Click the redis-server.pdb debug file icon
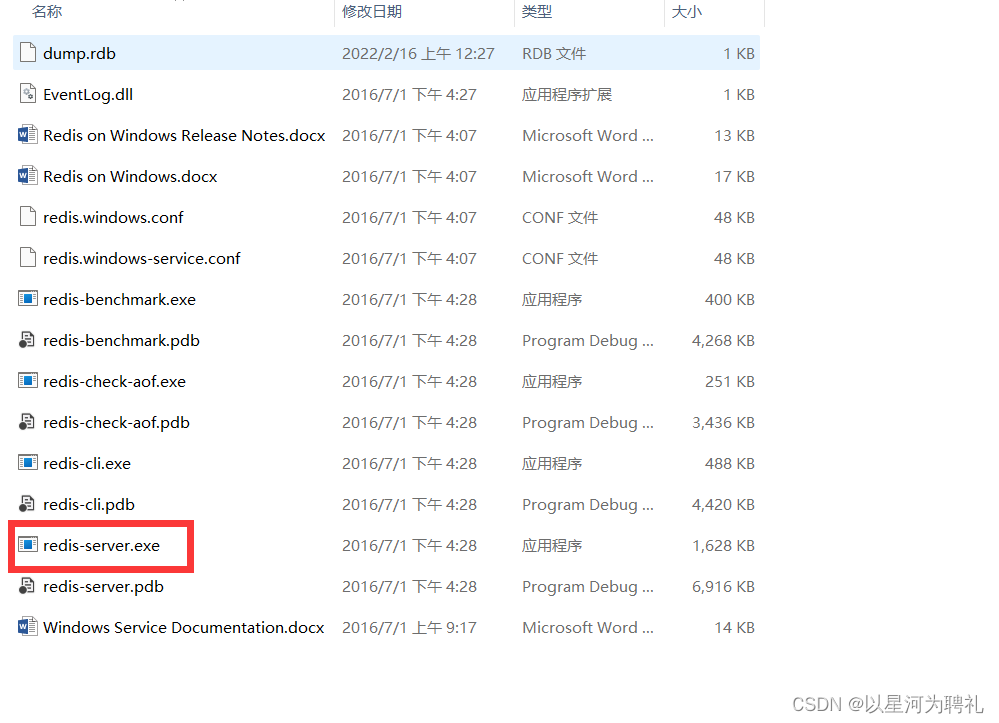This screenshot has height=723, width=999. point(27,587)
